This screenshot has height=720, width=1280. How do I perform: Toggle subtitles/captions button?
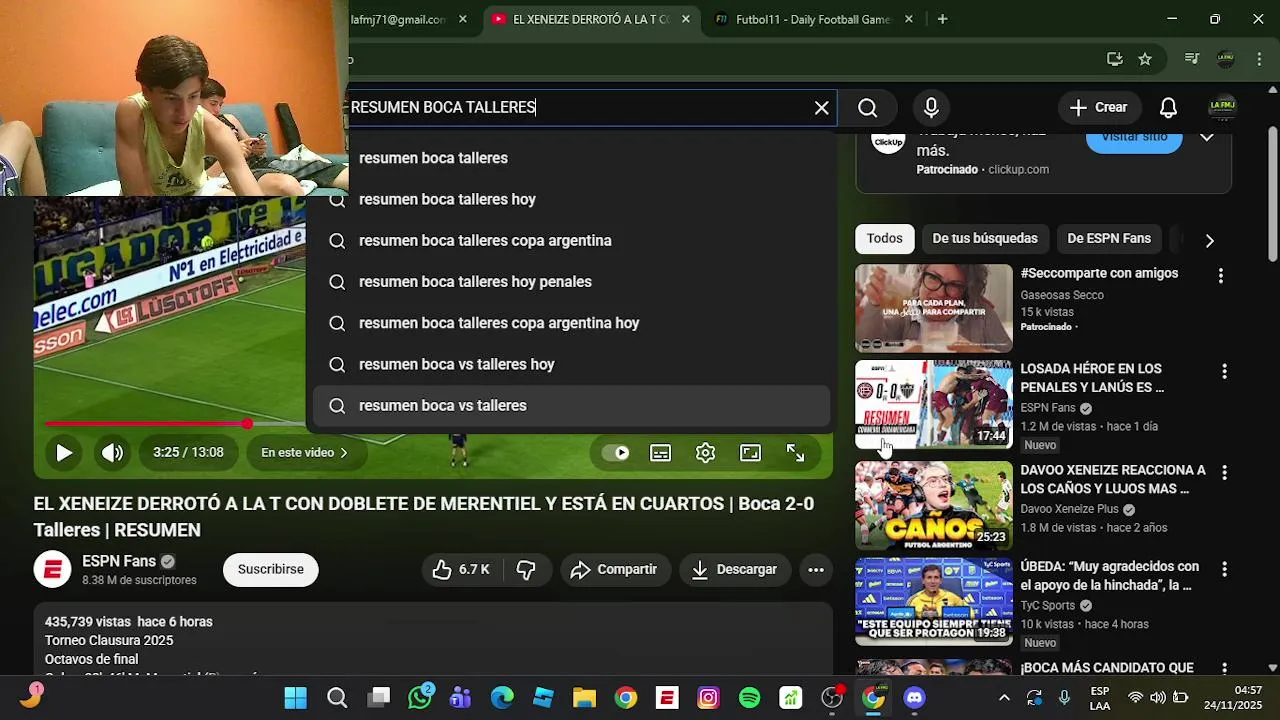tap(661, 453)
